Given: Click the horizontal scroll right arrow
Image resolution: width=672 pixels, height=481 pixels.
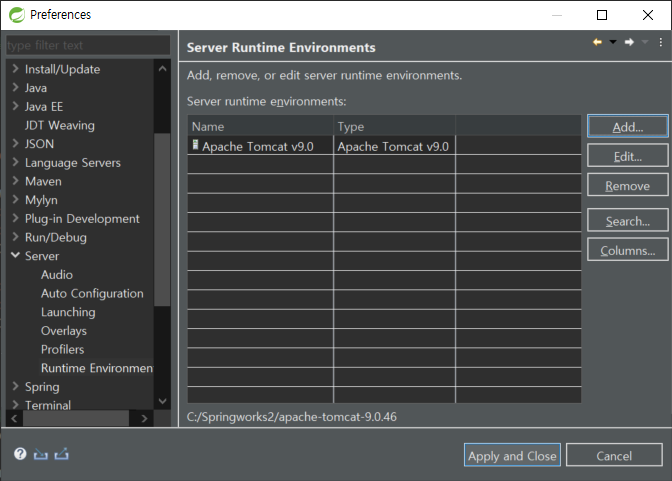Looking at the screenshot, I should point(144,418).
